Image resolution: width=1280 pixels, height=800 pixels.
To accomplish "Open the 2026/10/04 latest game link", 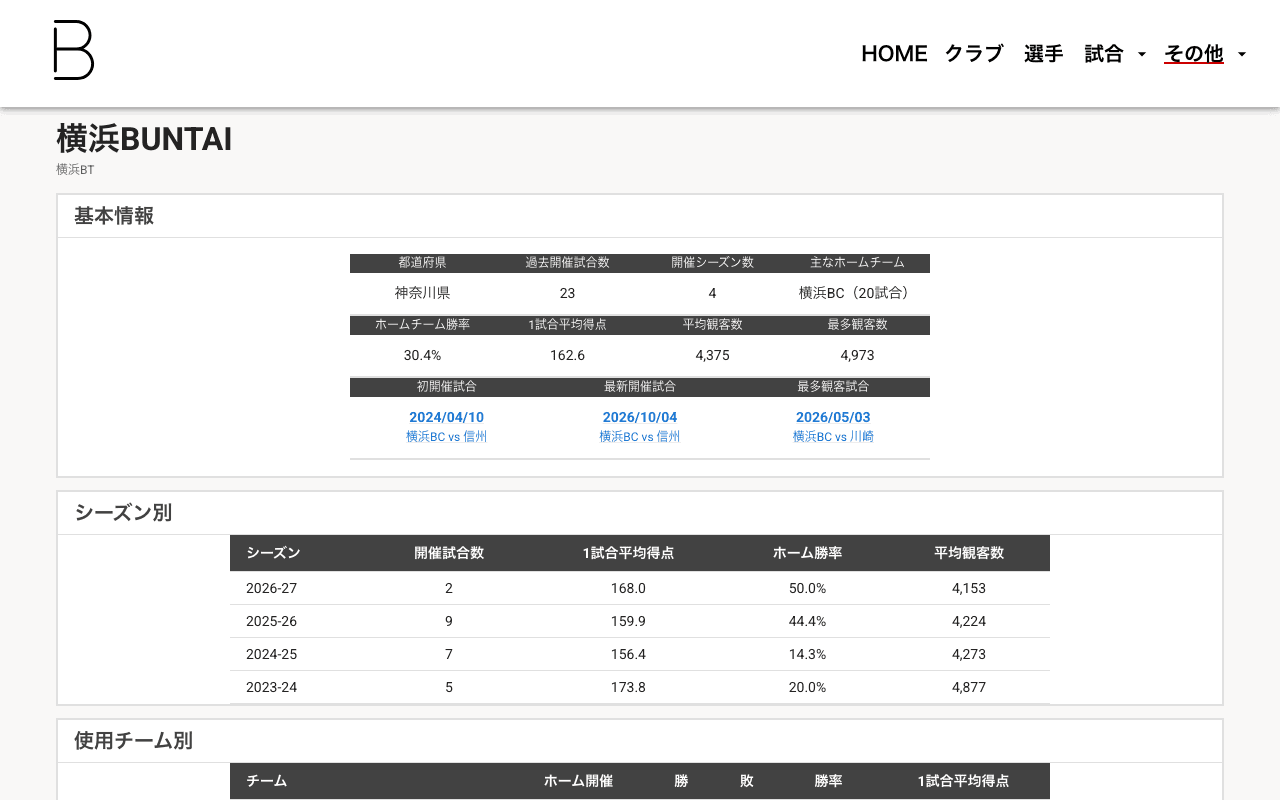I will tap(640, 417).
